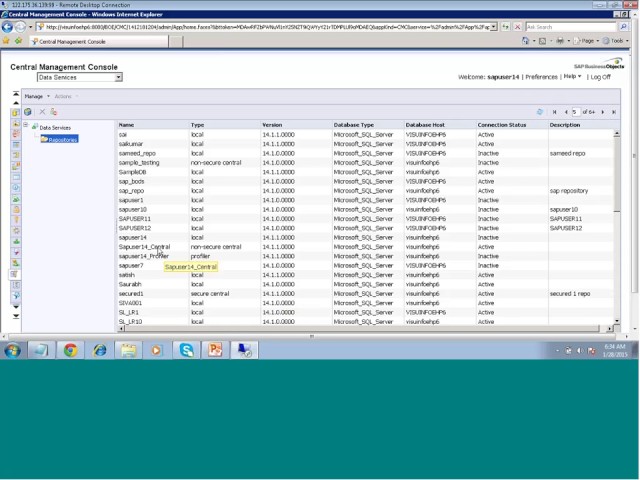Select the Central Management Console browser tab

click(99, 41)
